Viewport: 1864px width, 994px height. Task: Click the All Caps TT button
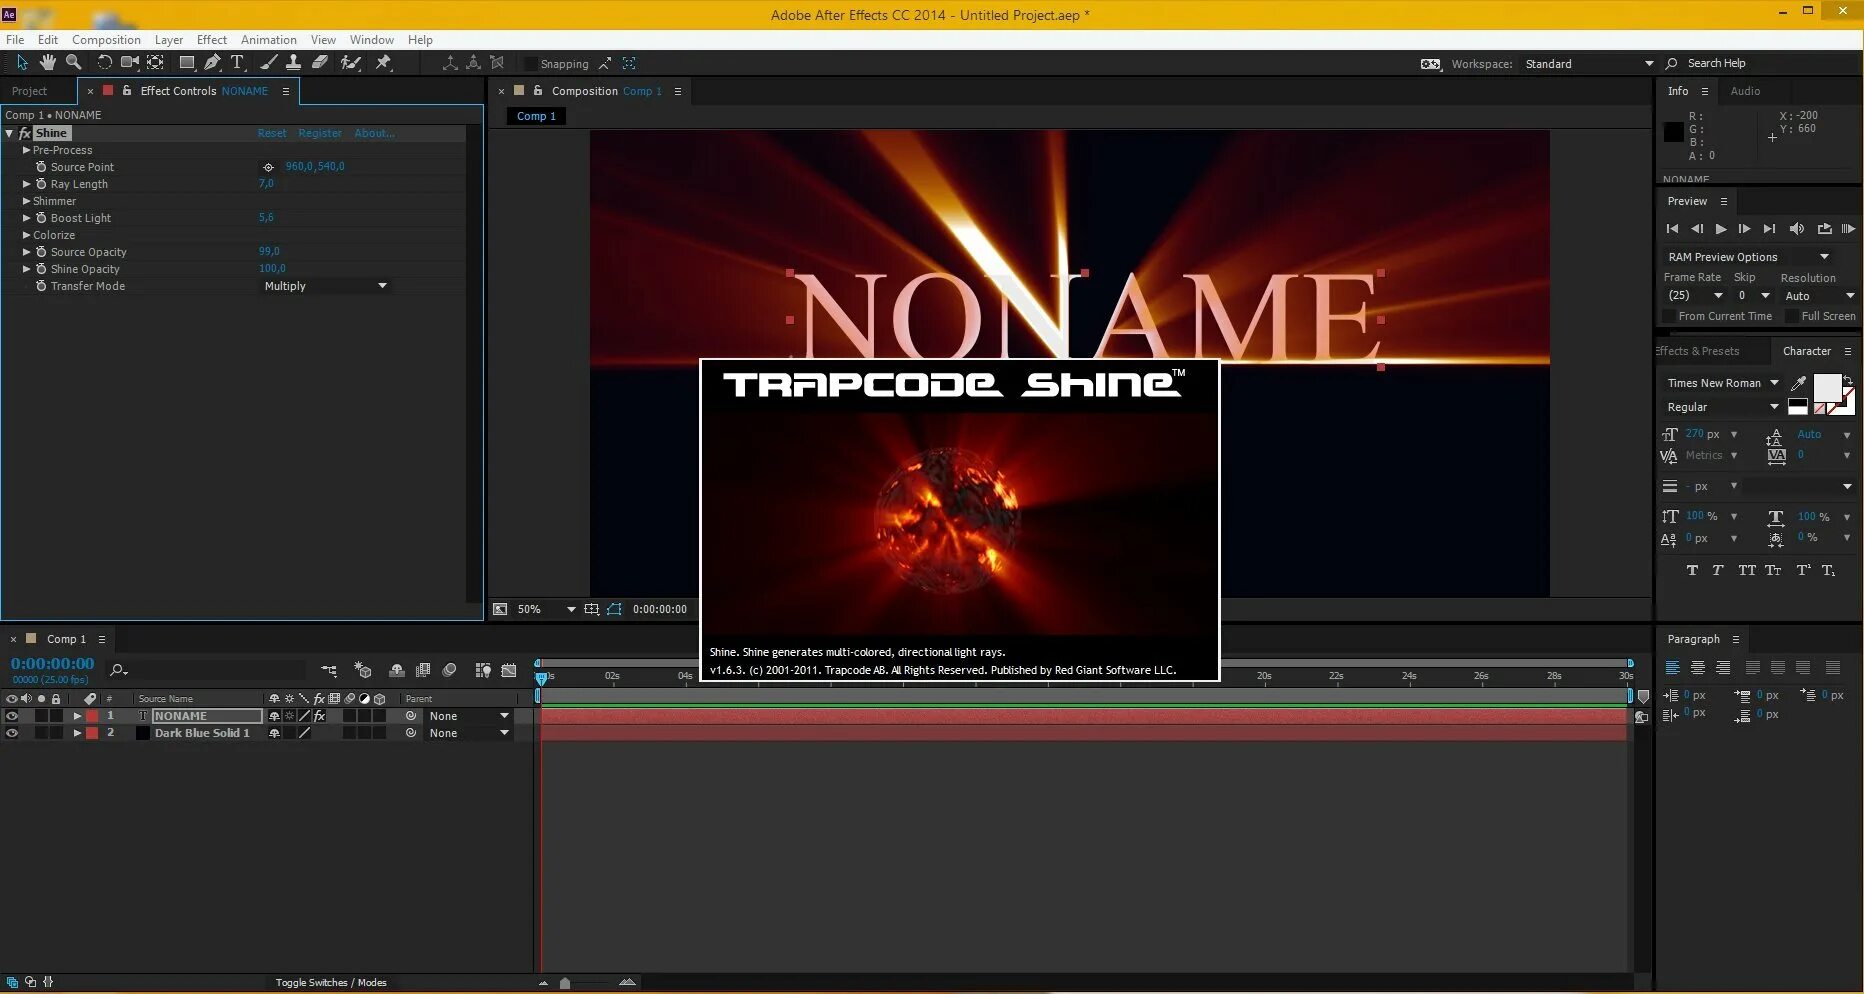click(1747, 570)
